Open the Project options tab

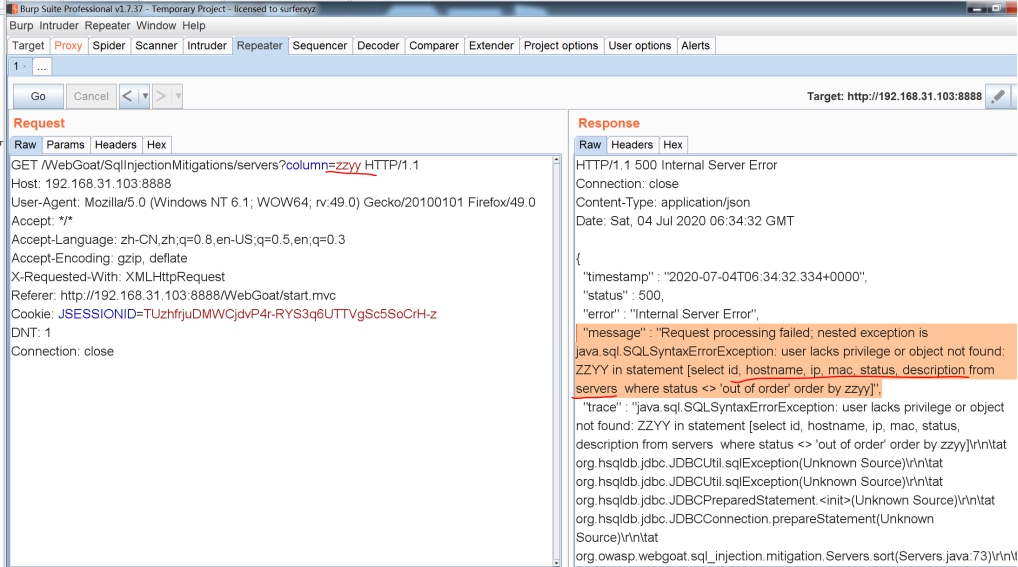tap(561, 45)
